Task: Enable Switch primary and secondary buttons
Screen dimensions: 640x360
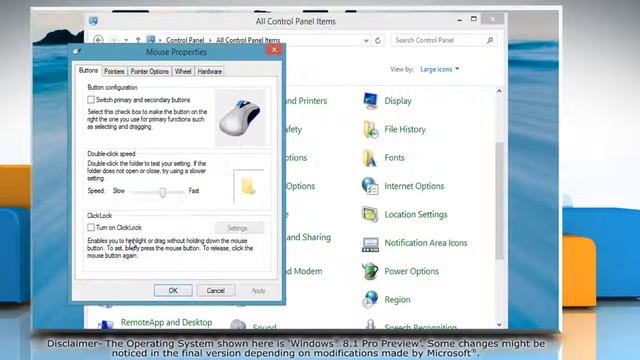Action: tap(91, 100)
